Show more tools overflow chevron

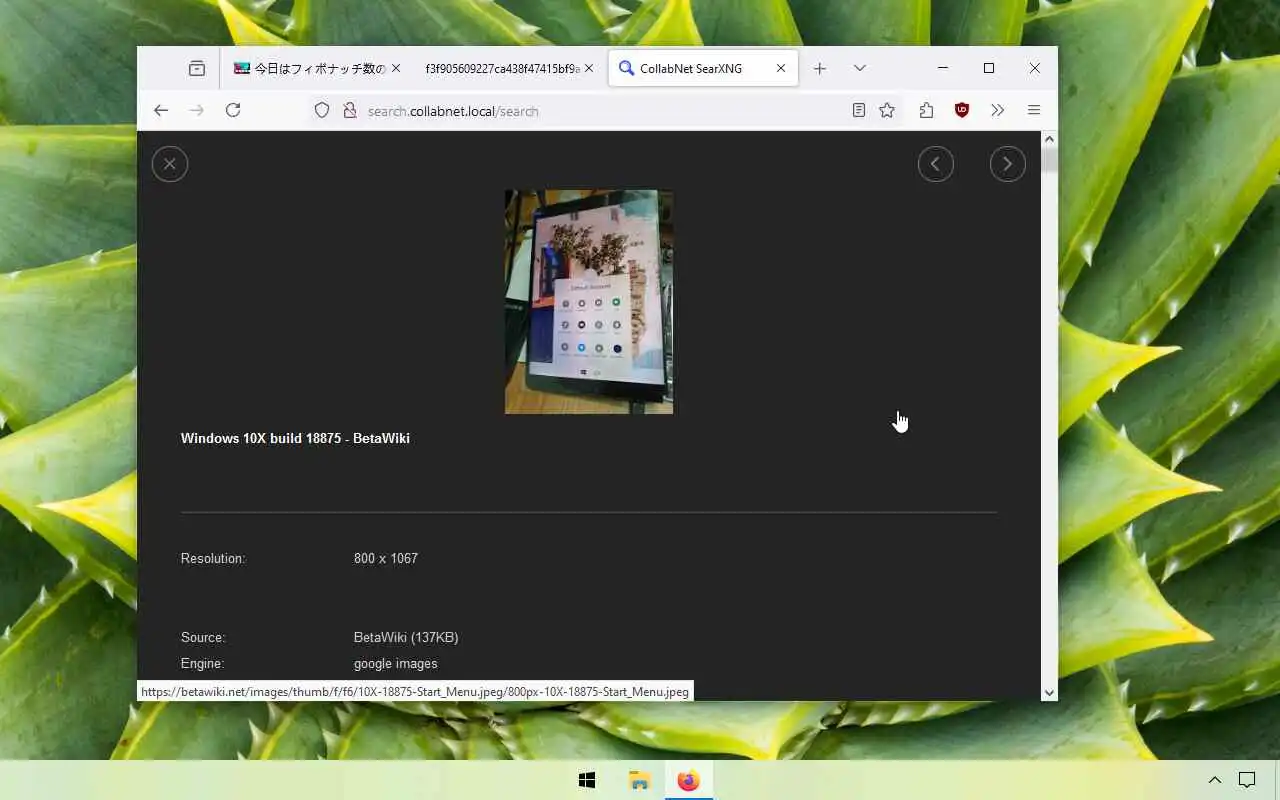tap(997, 111)
